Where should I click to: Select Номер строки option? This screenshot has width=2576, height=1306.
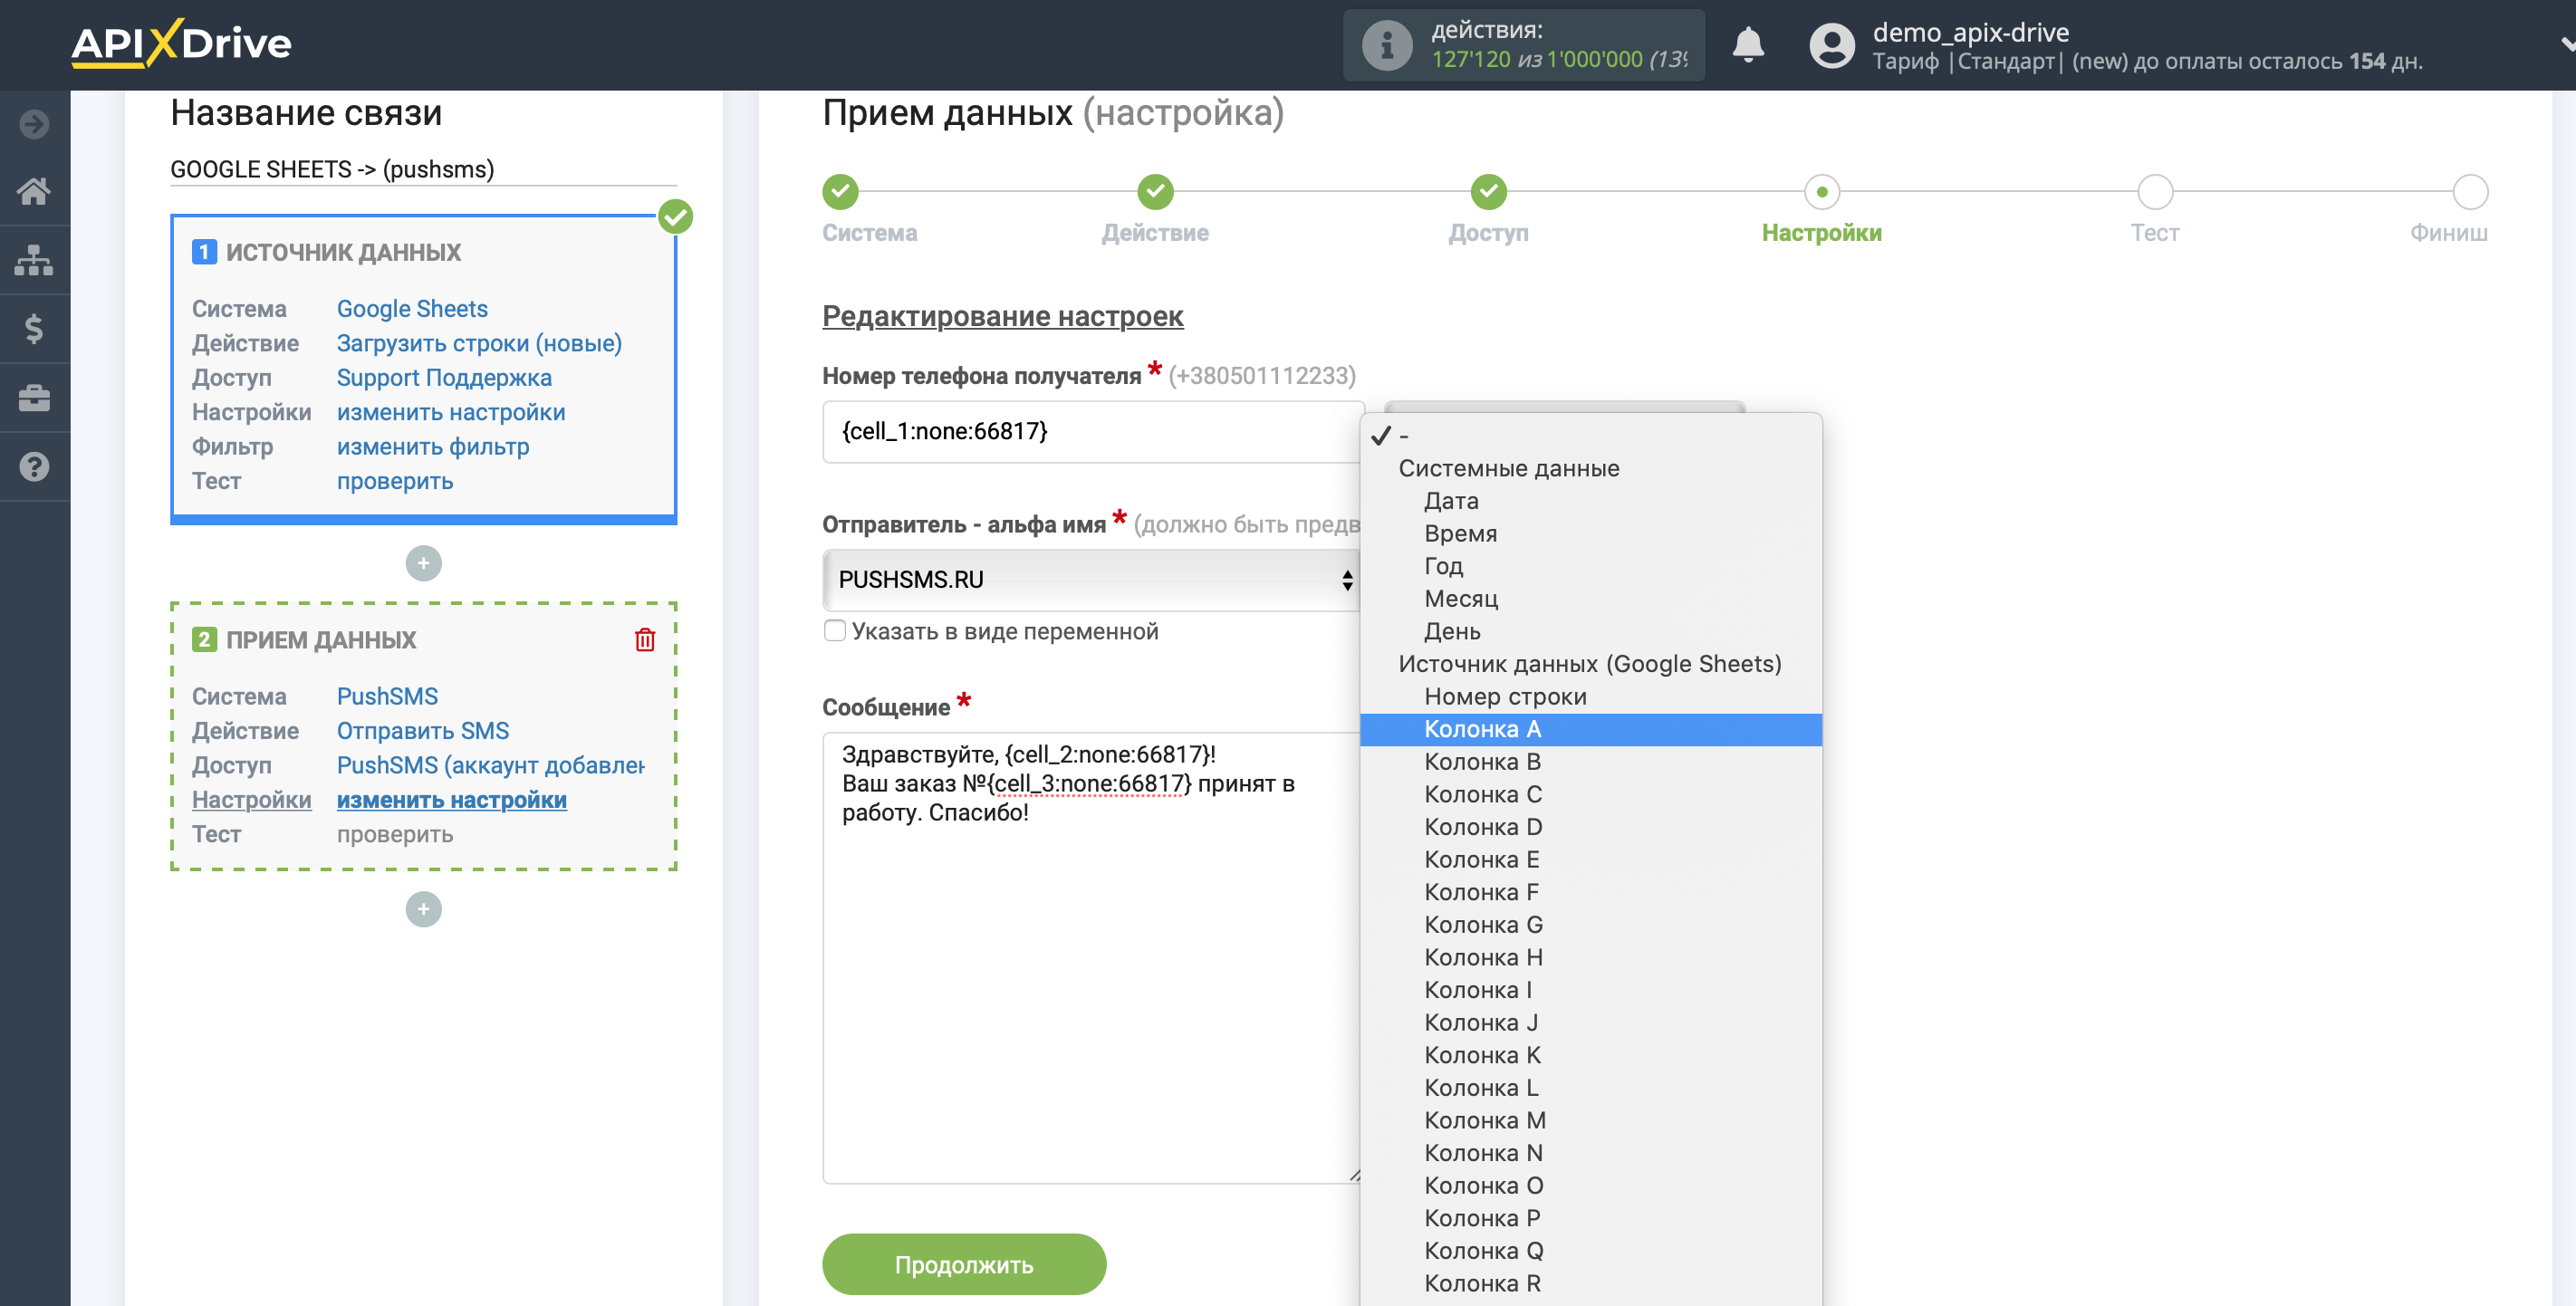1590,697
